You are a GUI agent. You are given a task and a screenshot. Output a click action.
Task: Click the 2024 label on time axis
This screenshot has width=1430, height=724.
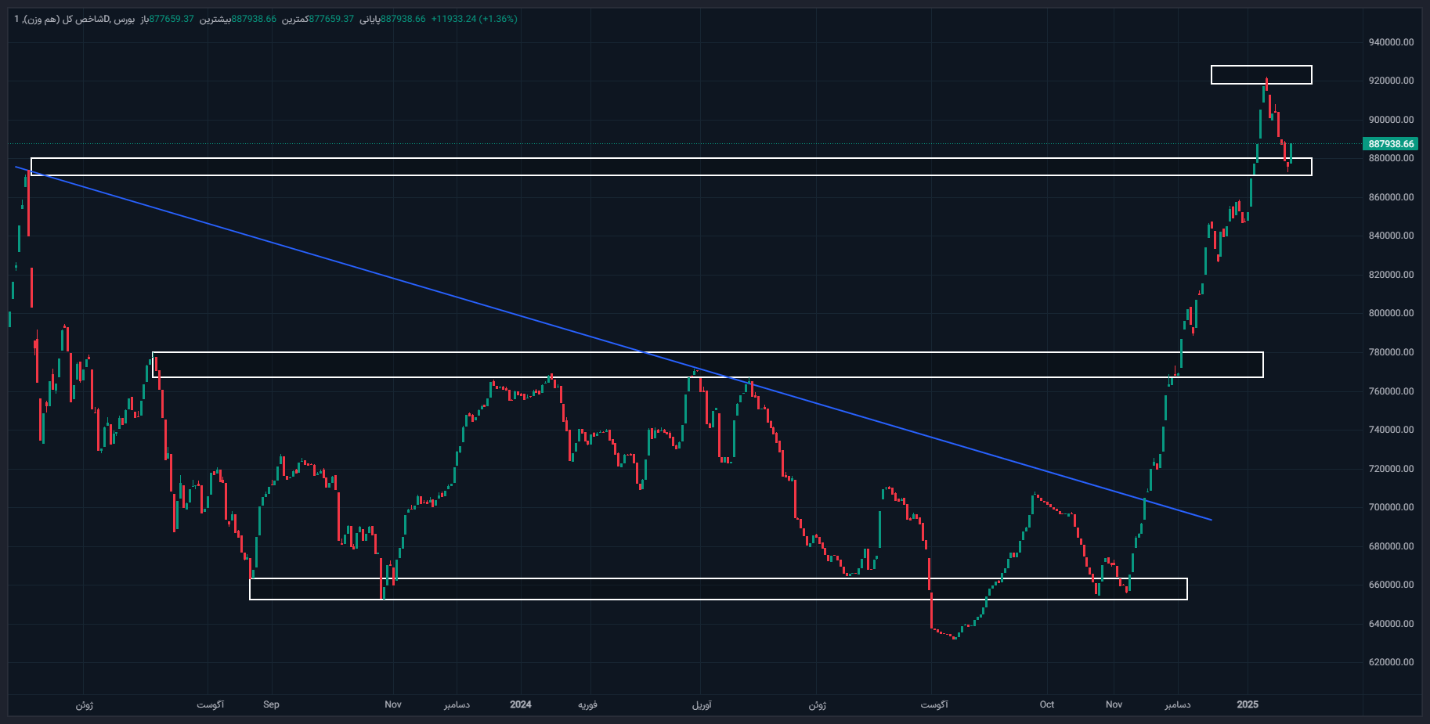(520, 705)
